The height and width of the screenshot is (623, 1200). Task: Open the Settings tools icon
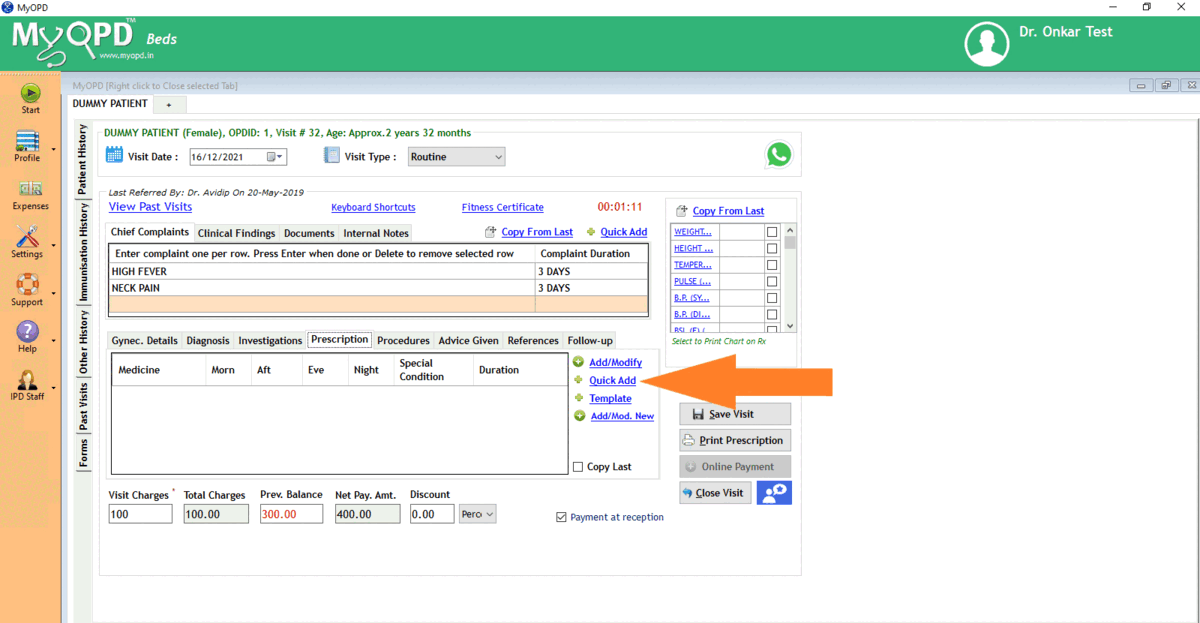(27, 237)
